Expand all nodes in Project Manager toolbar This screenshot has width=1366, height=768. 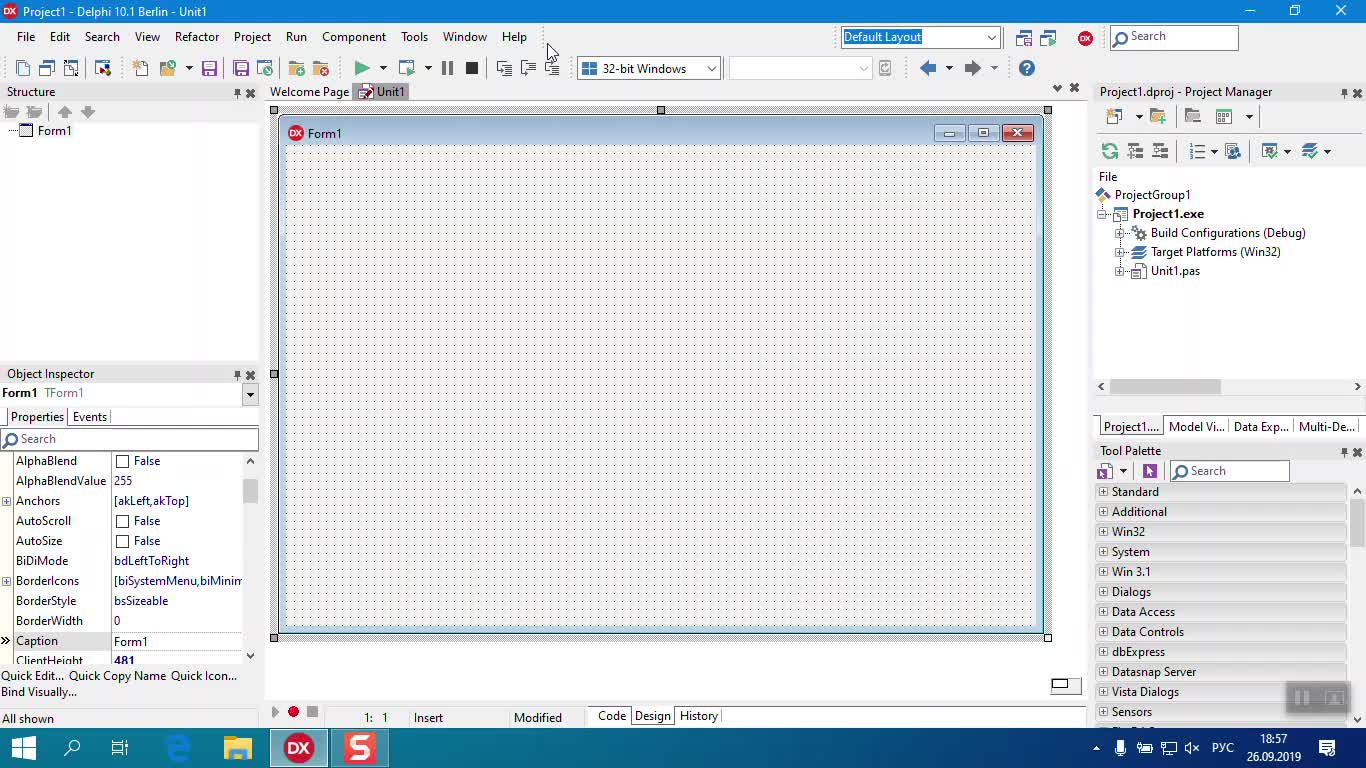(x=1135, y=151)
